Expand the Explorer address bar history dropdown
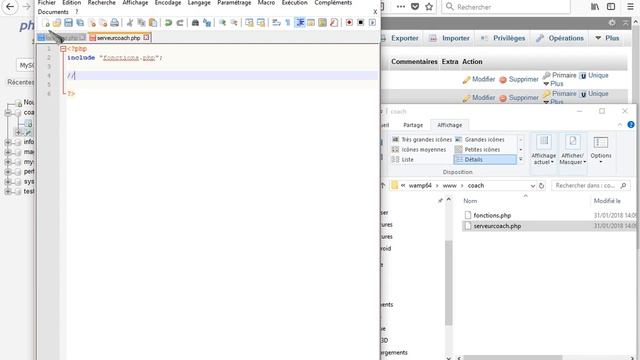Viewport: 640px width, 360px height. coord(533,186)
